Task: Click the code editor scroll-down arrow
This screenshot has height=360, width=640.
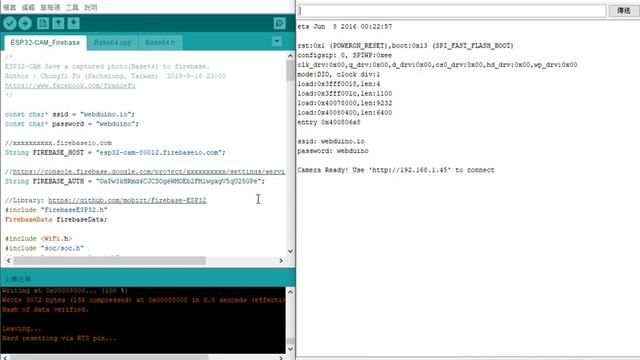Action: click(290, 251)
